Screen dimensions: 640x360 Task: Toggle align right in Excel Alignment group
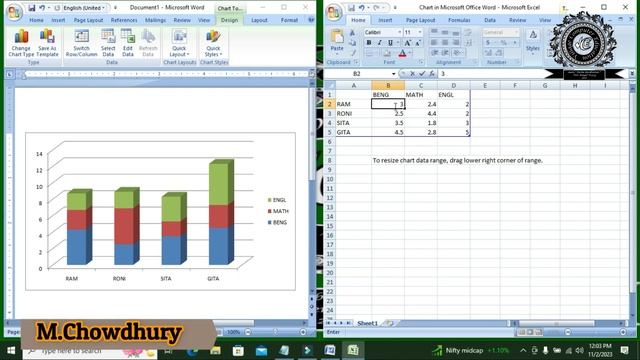(x=456, y=42)
